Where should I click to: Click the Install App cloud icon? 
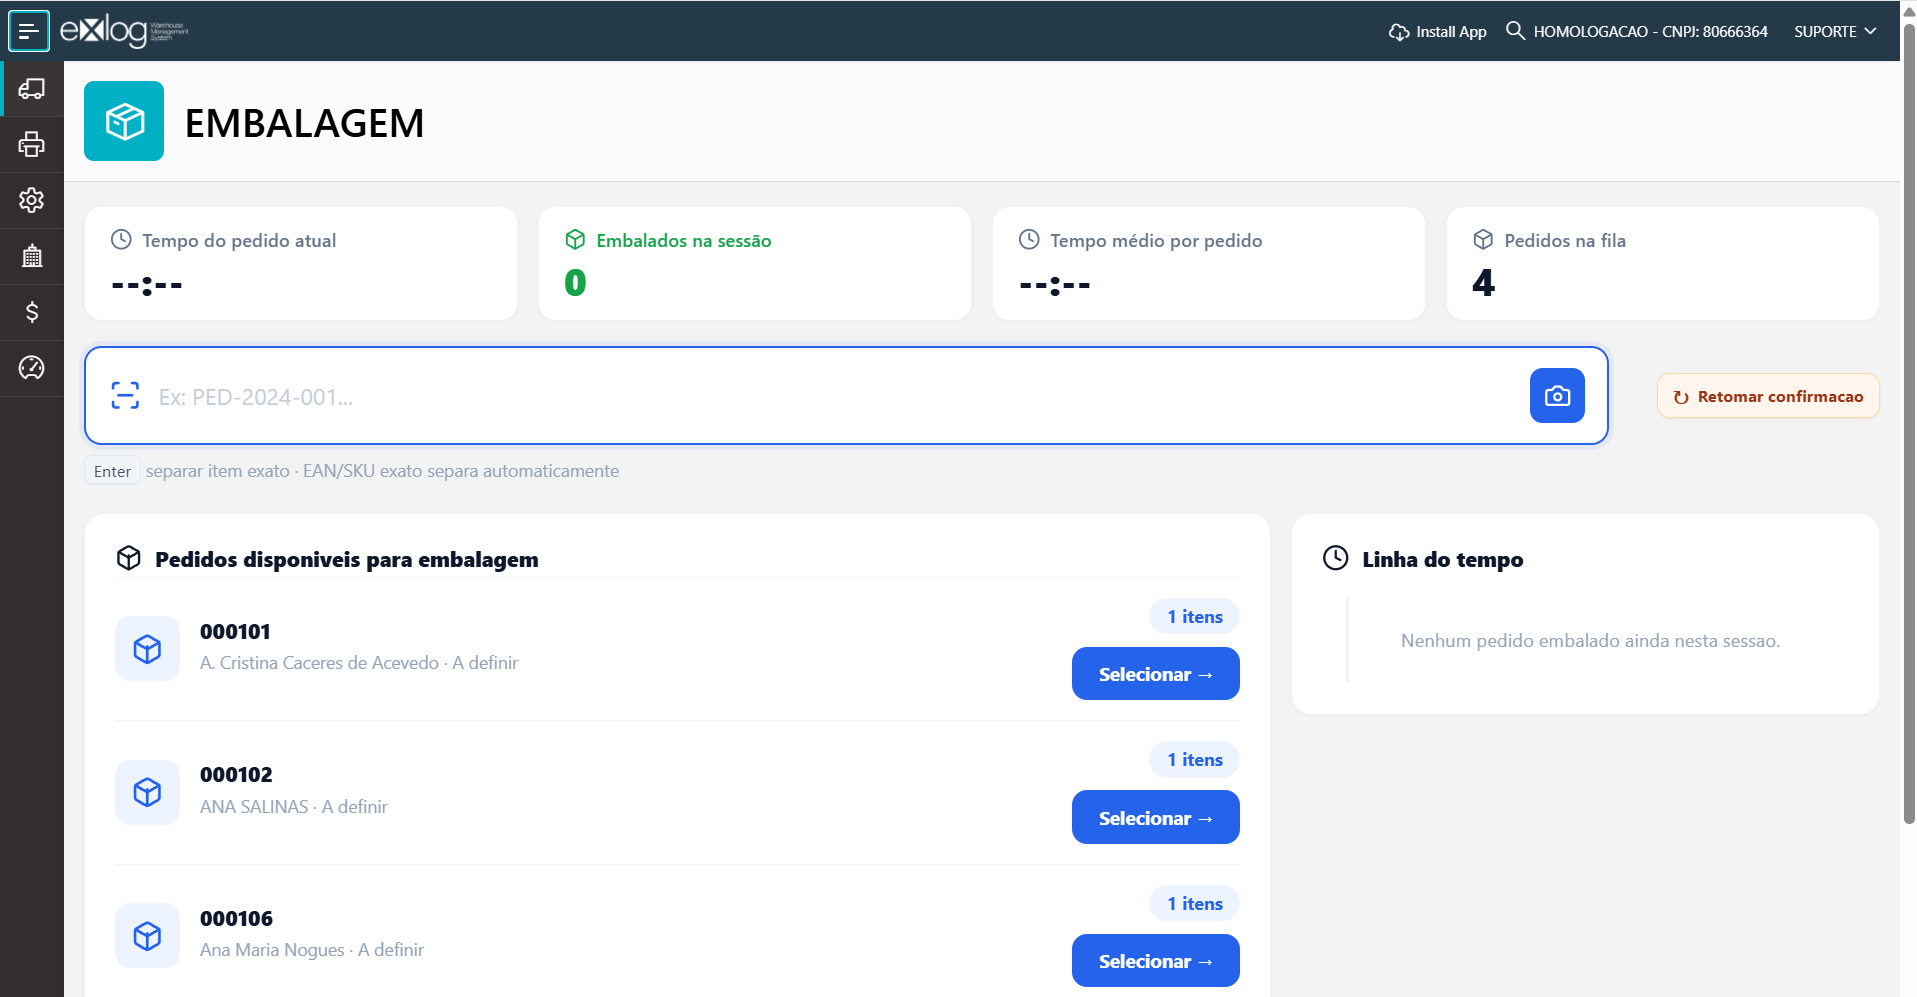click(x=1399, y=32)
